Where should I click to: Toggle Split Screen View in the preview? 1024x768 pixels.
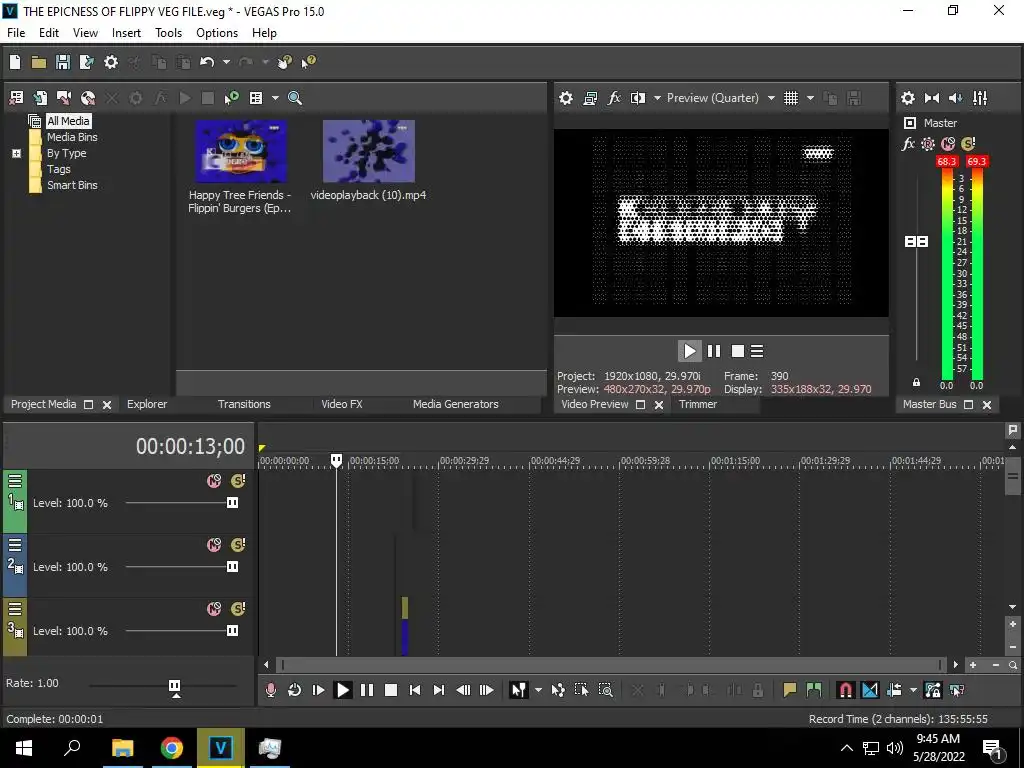pos(638,98)
